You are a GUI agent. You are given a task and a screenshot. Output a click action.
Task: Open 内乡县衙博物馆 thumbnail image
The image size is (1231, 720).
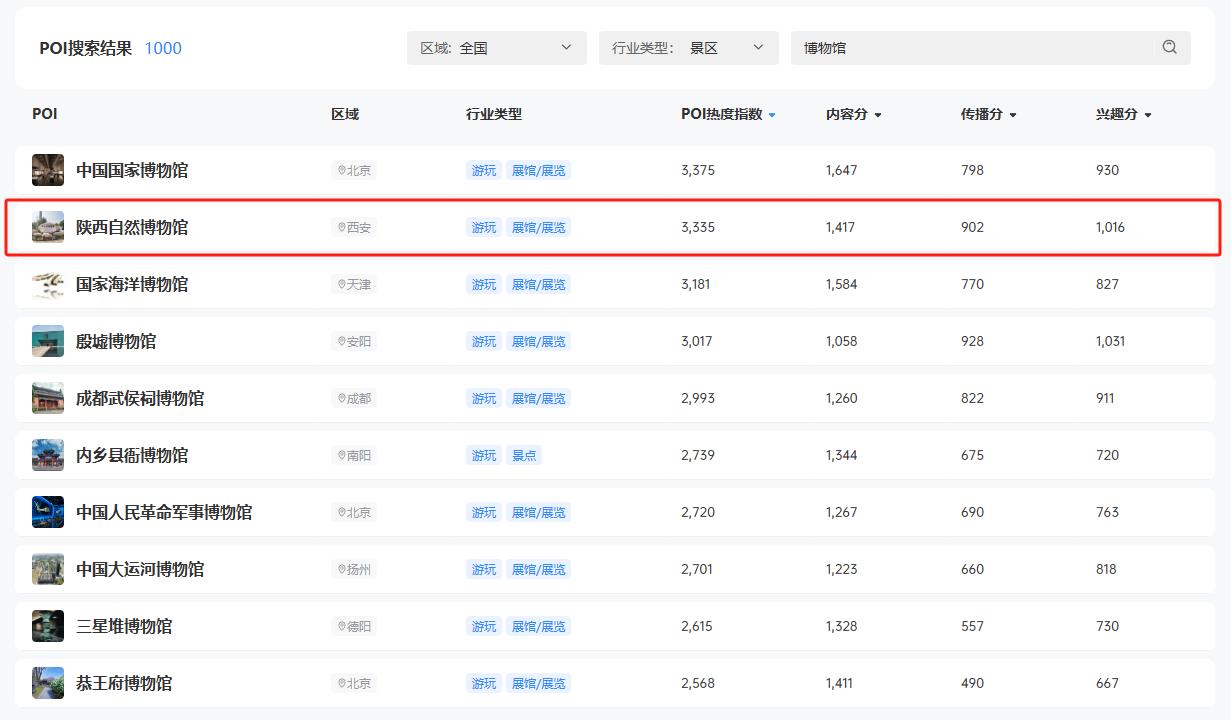48,455
